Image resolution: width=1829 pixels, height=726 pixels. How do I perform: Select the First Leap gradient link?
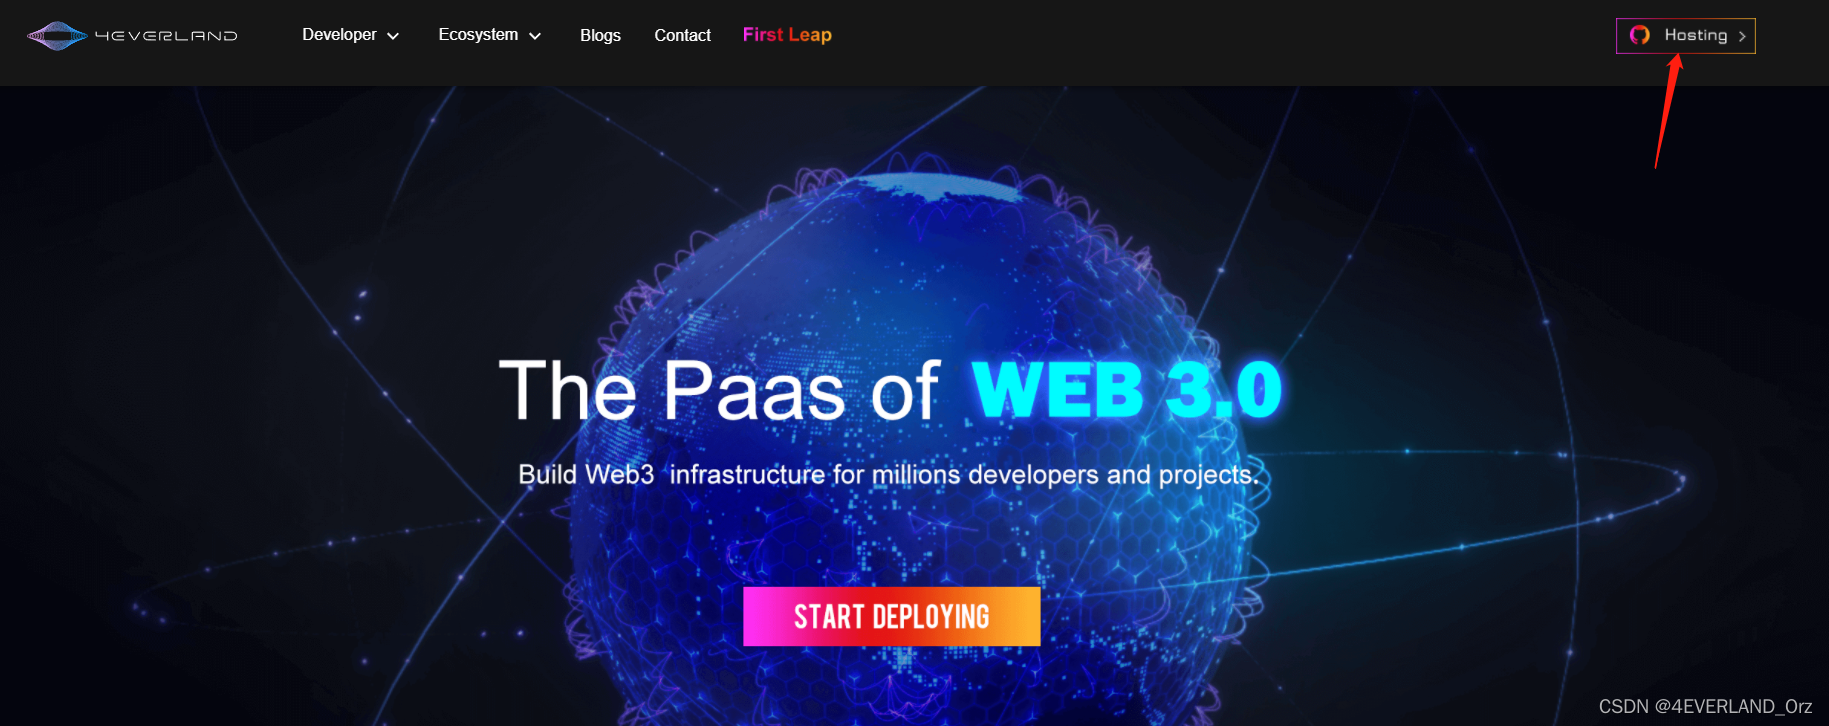787,35
